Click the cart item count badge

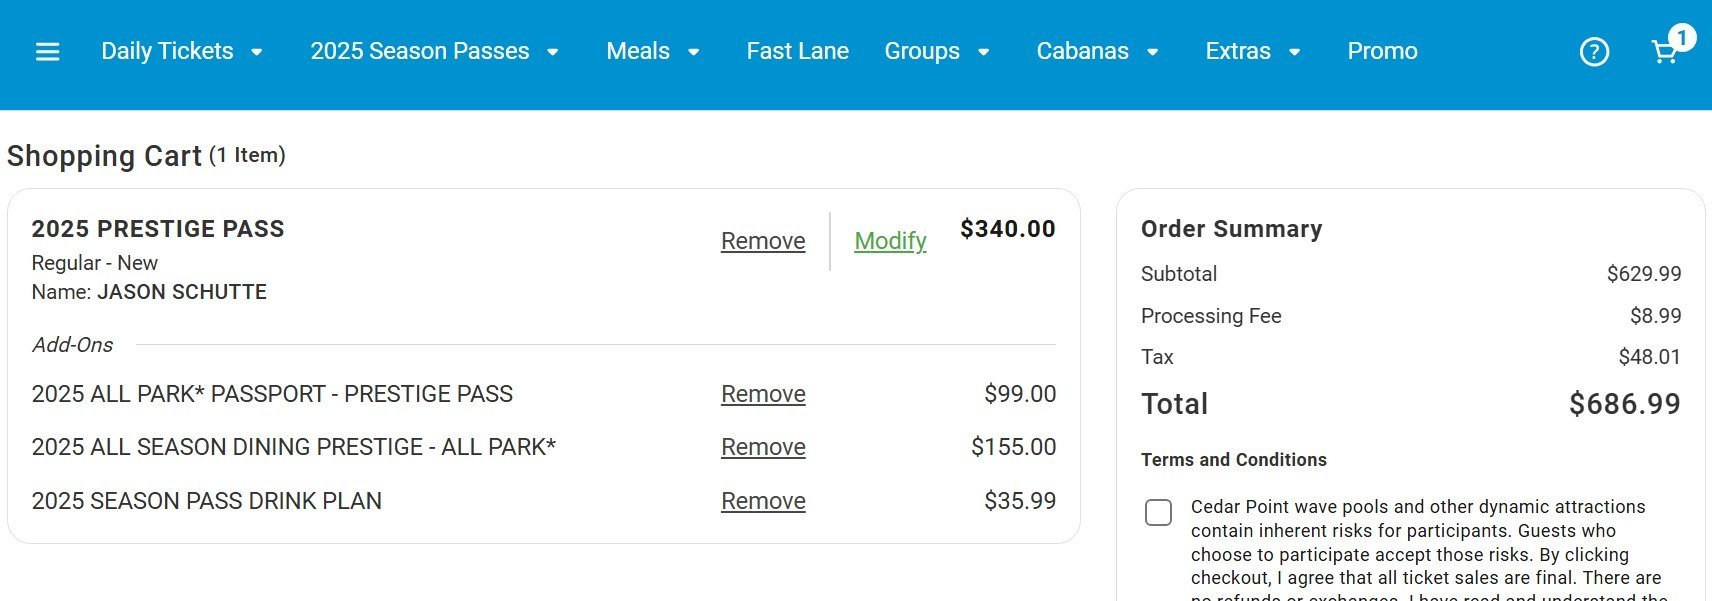(x=1682, y=38)
